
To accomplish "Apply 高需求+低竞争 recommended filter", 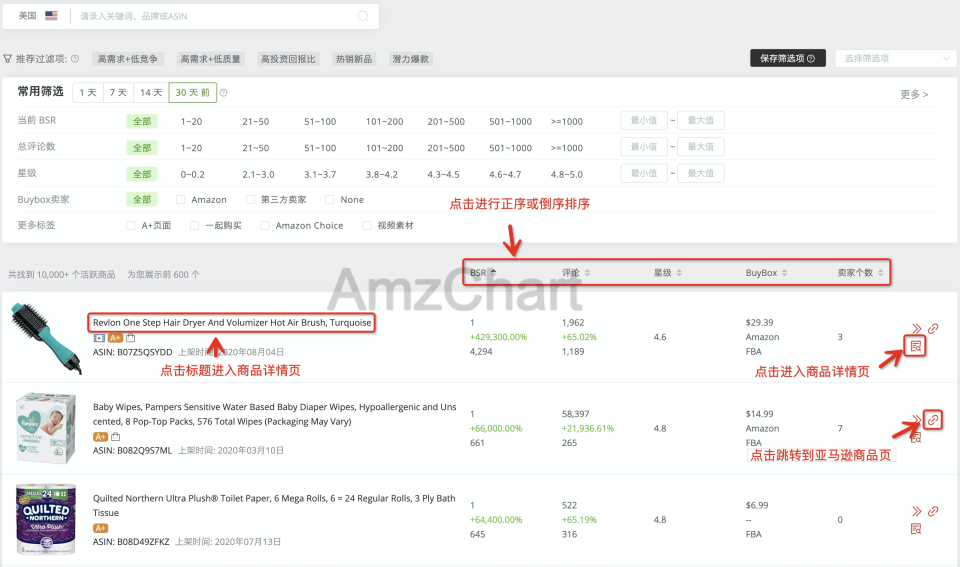I will click(127, 59).
